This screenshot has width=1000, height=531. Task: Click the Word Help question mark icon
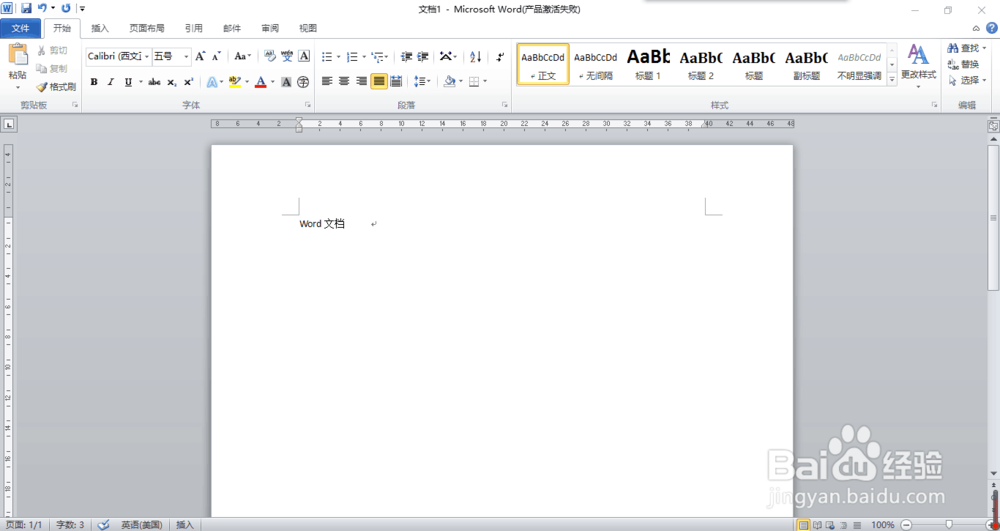click(992, 28)
